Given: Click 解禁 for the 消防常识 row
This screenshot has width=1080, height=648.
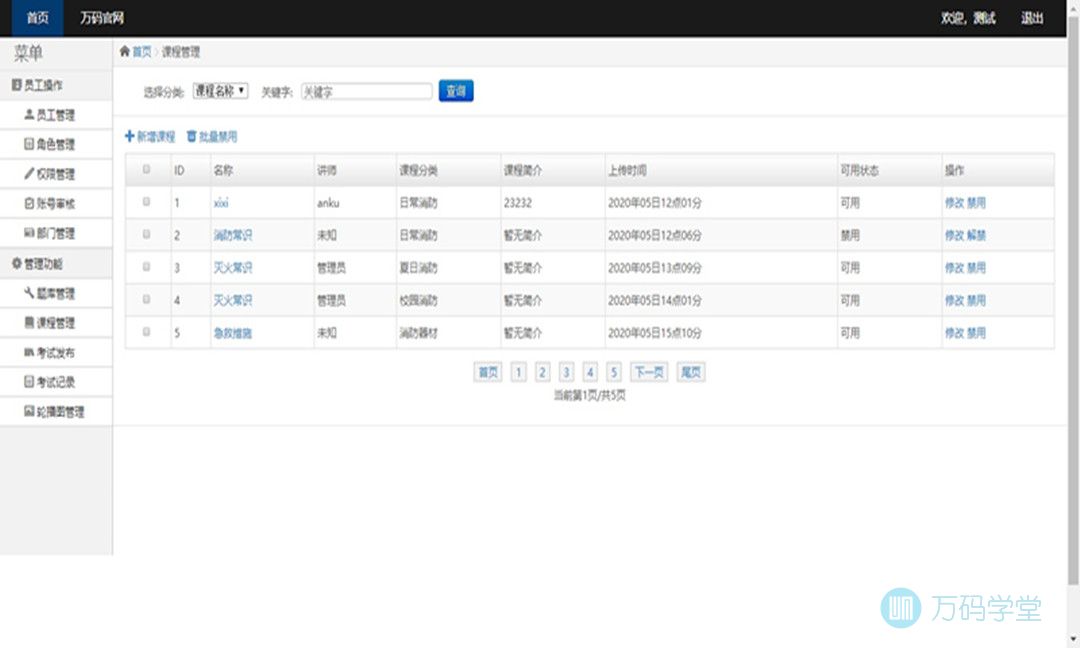Looking at the screenshot, I should coord(976,236).
